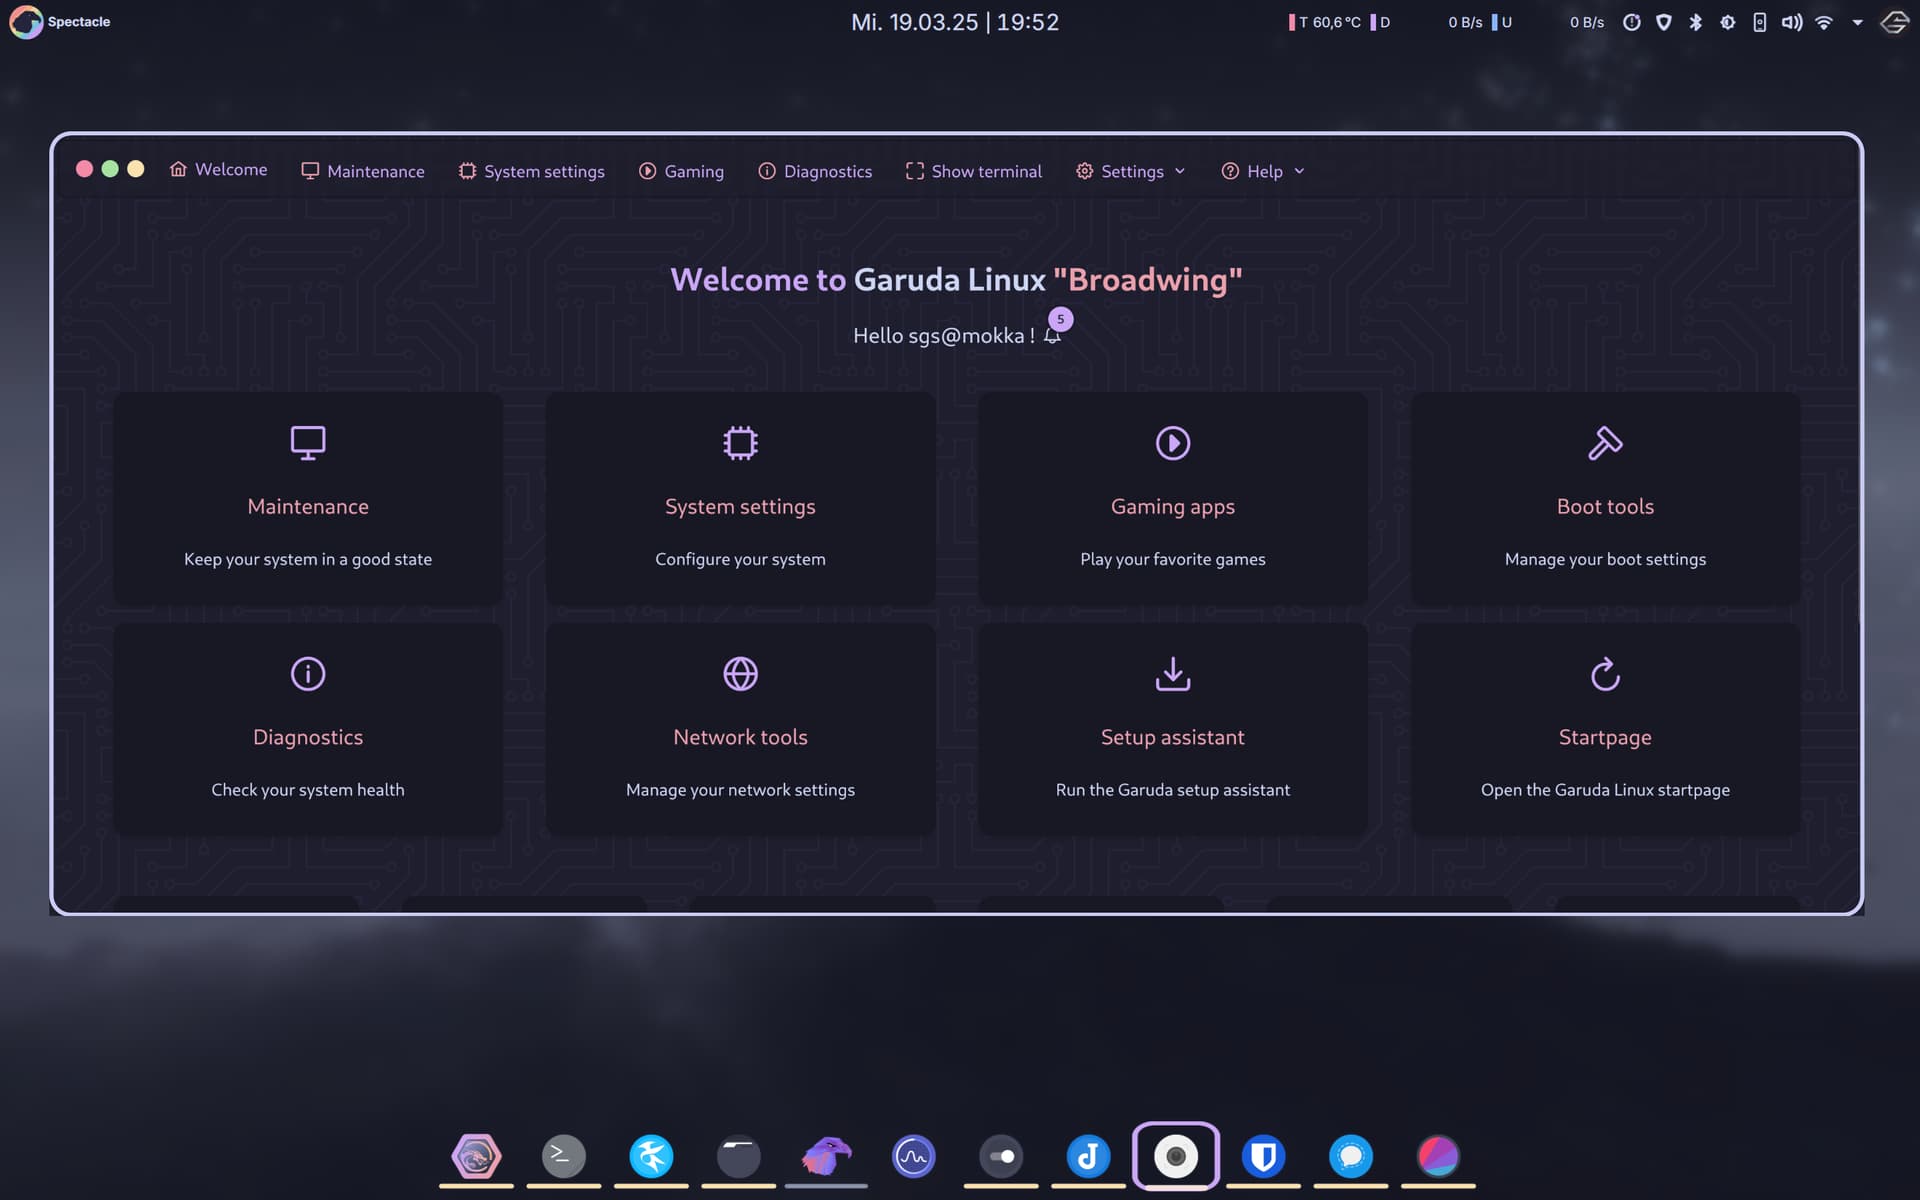Click the shield security tray icon

[1664, 22]
